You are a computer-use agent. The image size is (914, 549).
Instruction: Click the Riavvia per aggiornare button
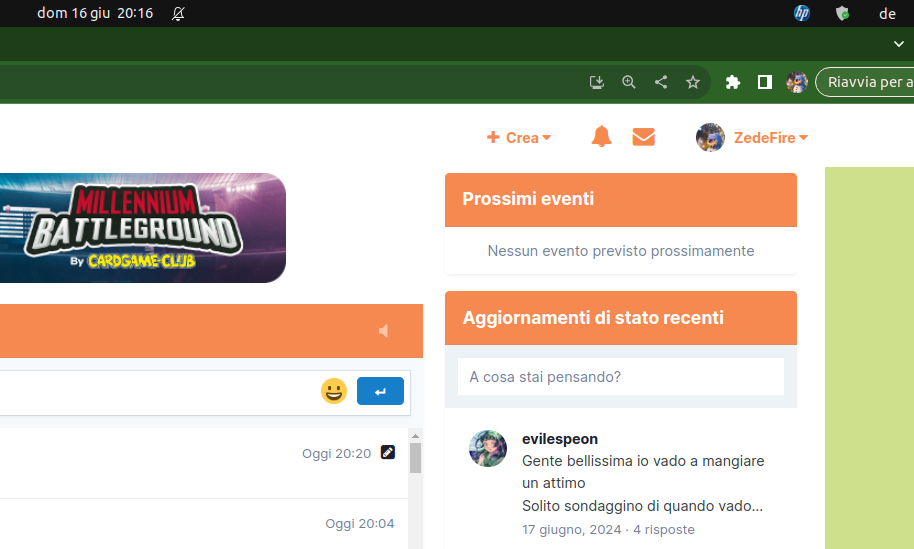click(864, 82)
